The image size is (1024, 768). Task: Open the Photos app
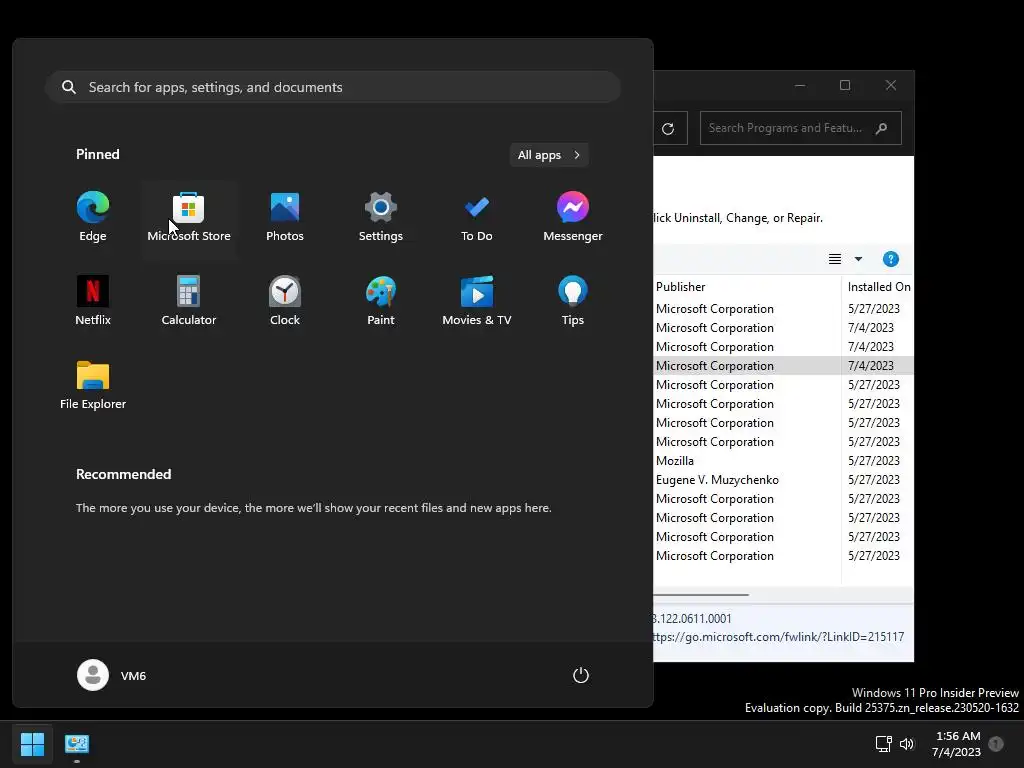[285, 217]
